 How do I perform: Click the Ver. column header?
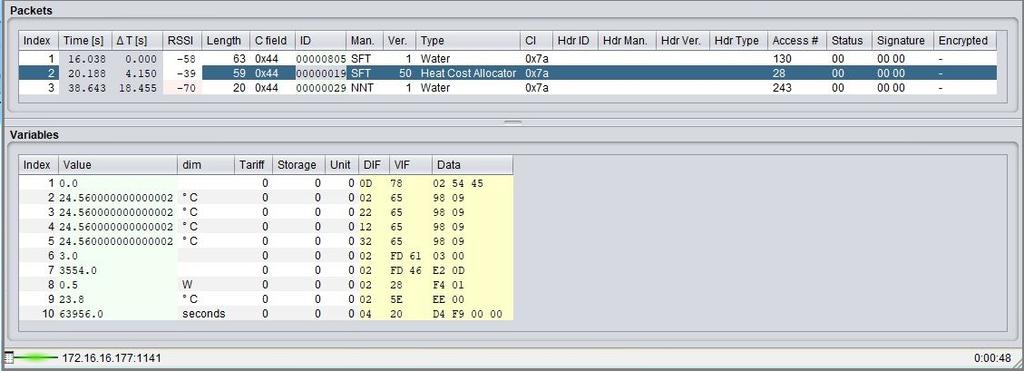(x=400, y=40)
